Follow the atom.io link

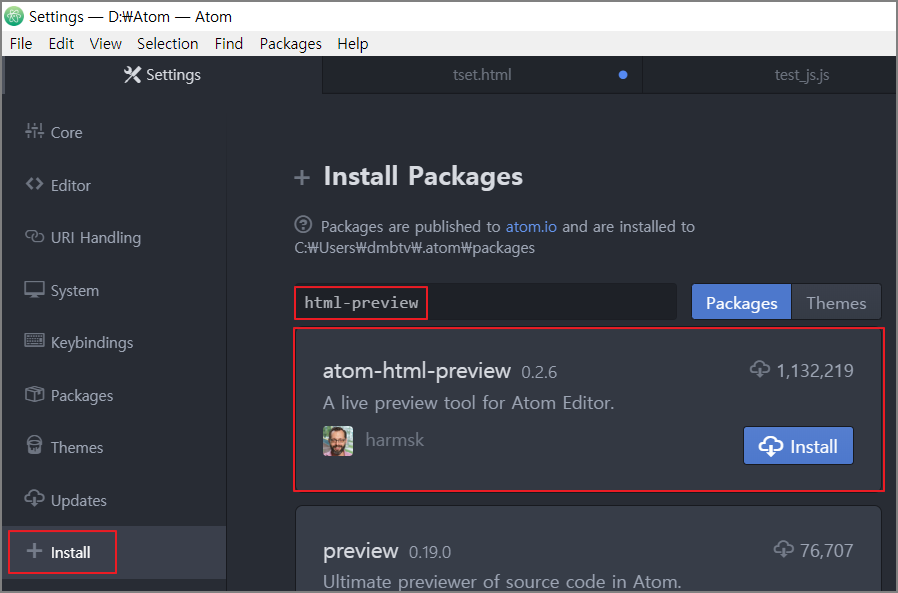tap(531, 226)
